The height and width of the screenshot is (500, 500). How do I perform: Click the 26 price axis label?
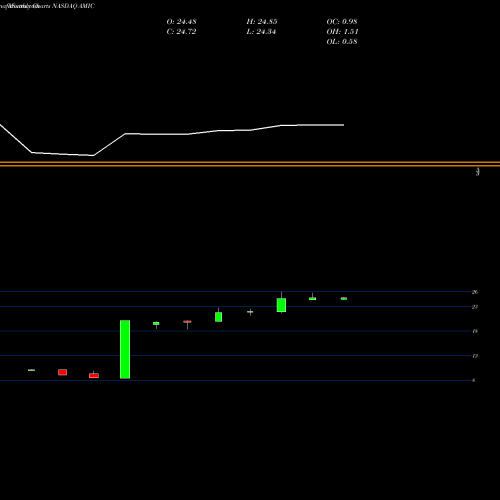[475, 292]
